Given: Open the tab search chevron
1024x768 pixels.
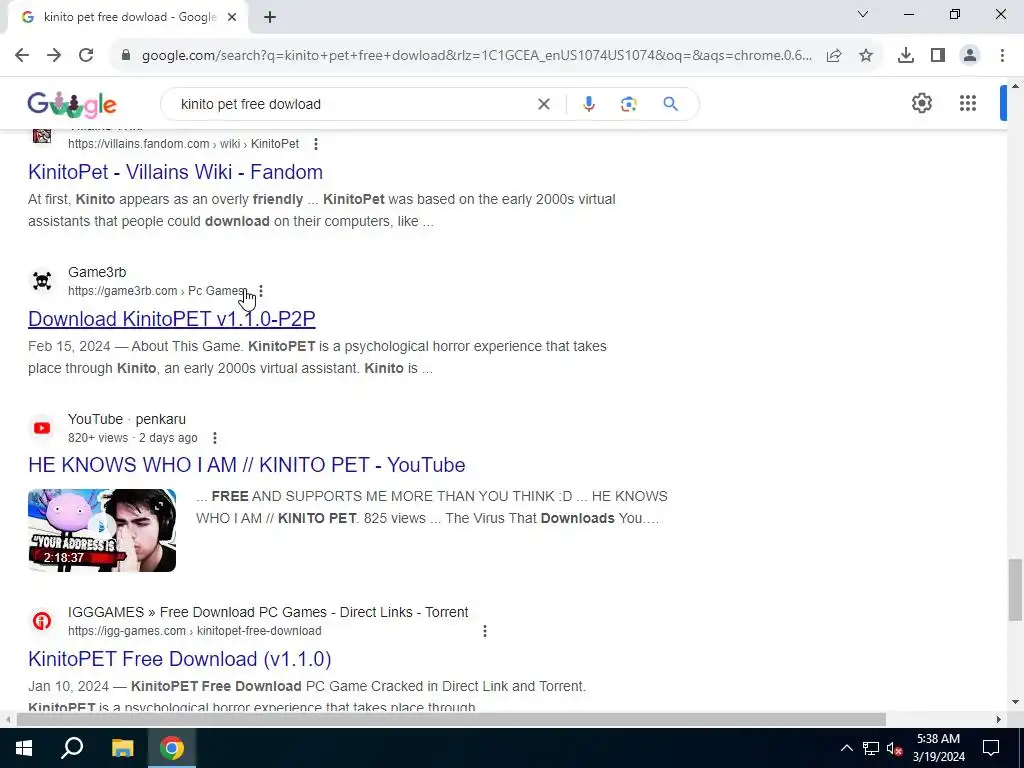Looking at the screenshot, I should coord(863,14).
